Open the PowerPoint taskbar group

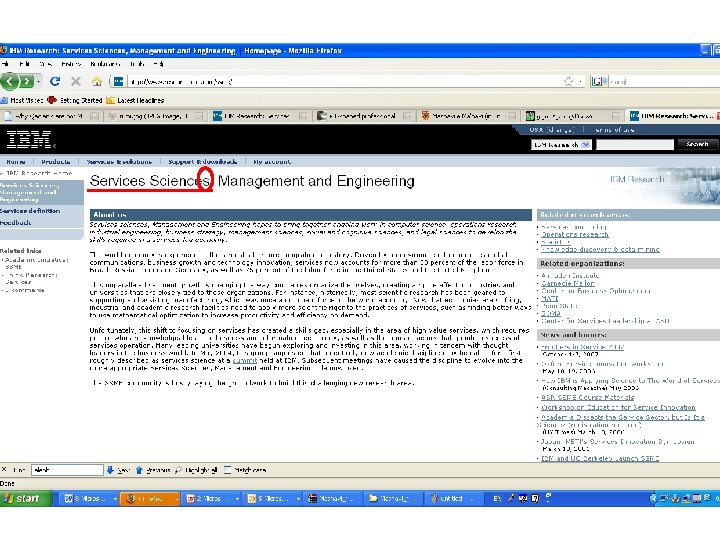pyautogui.click(x=210, y=498)
